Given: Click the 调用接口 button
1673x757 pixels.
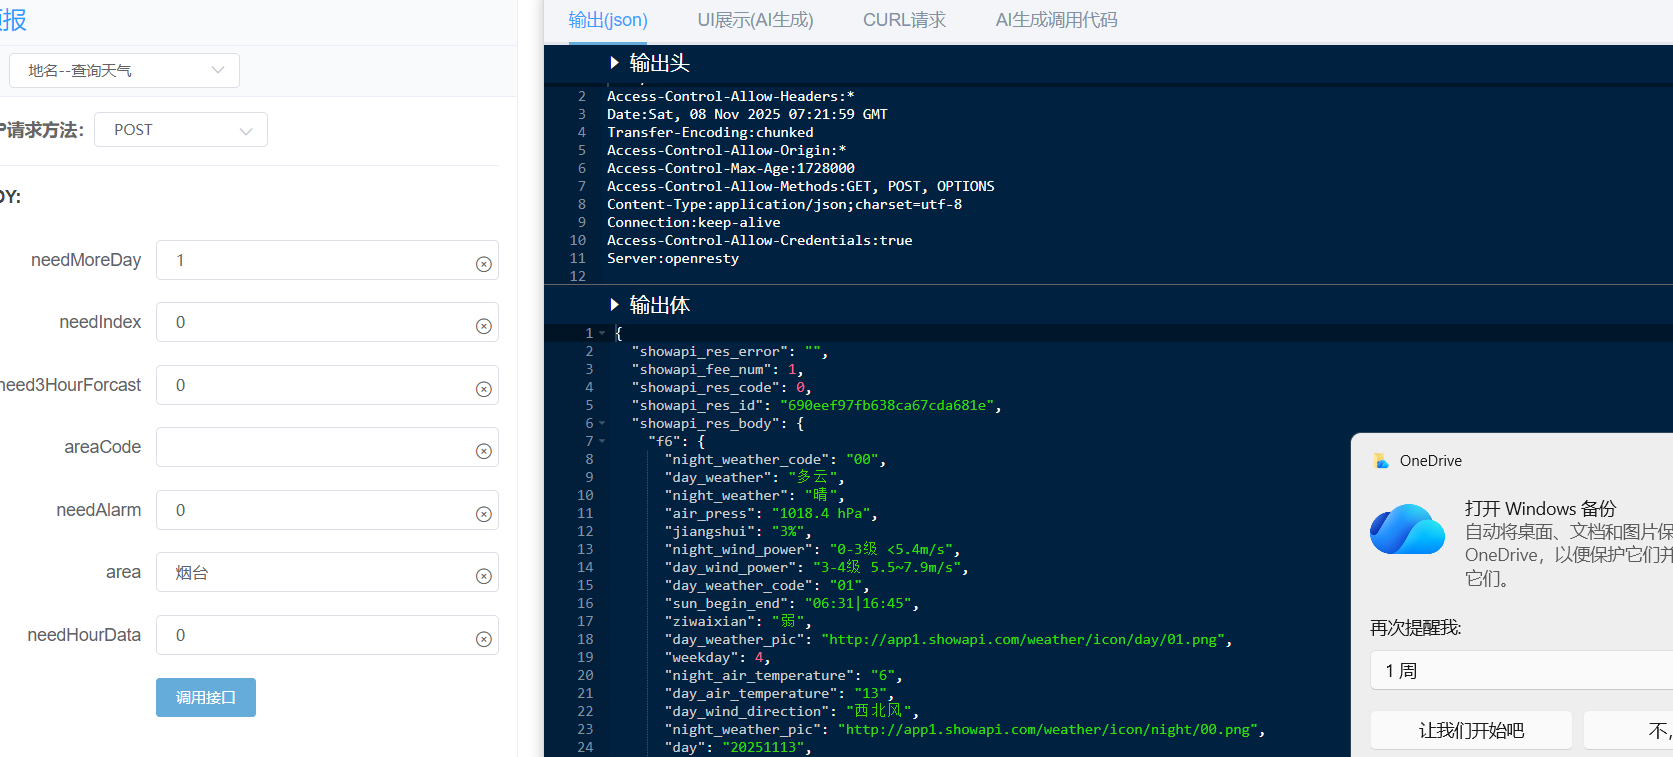Looking at the screenshot, I should tap(206, 697).
